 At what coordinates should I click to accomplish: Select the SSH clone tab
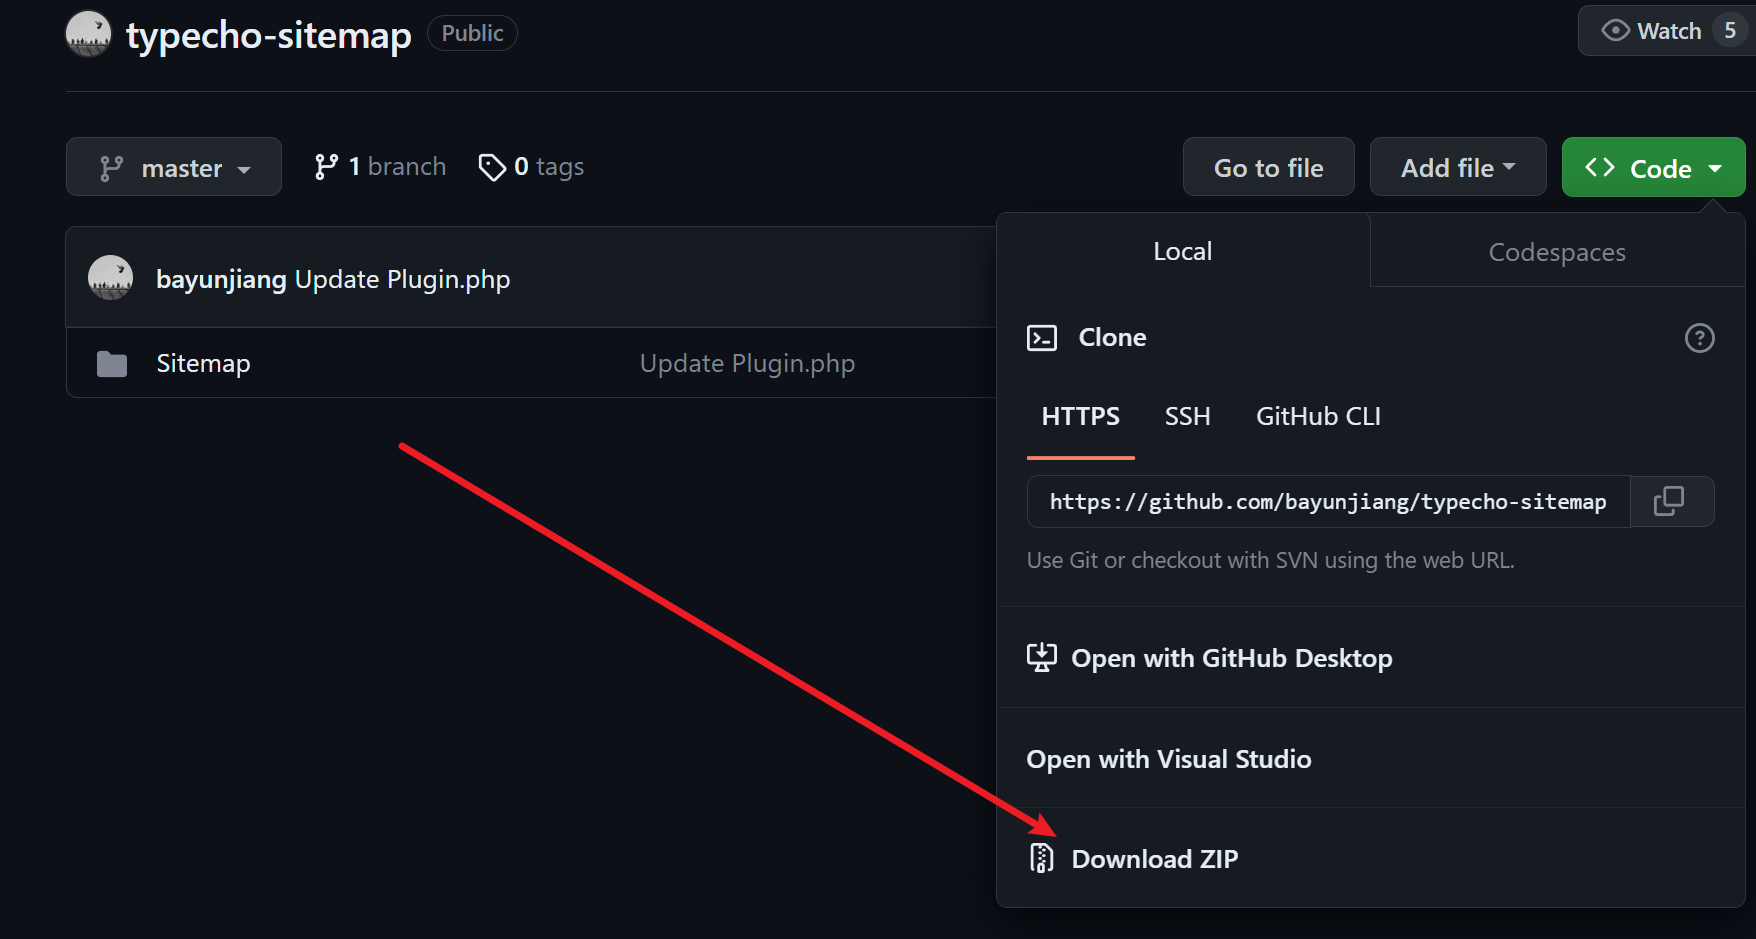pos(1187,416)
